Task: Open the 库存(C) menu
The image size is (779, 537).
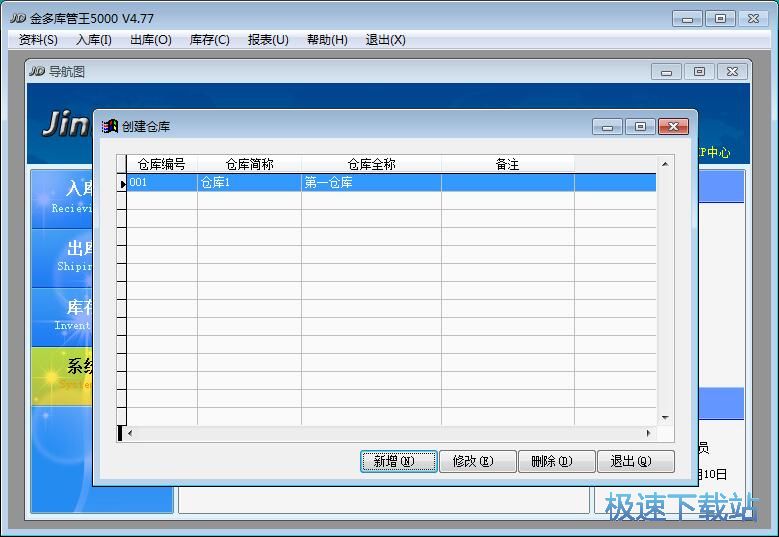Action: 210,40
